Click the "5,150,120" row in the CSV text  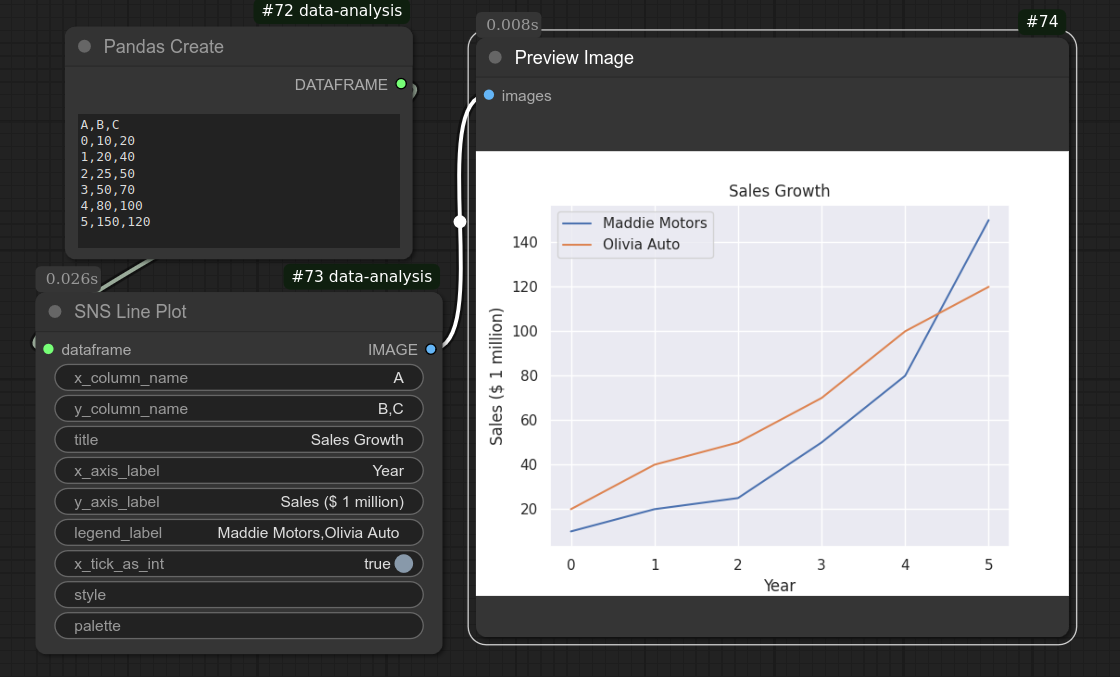[x=116, y=222]
